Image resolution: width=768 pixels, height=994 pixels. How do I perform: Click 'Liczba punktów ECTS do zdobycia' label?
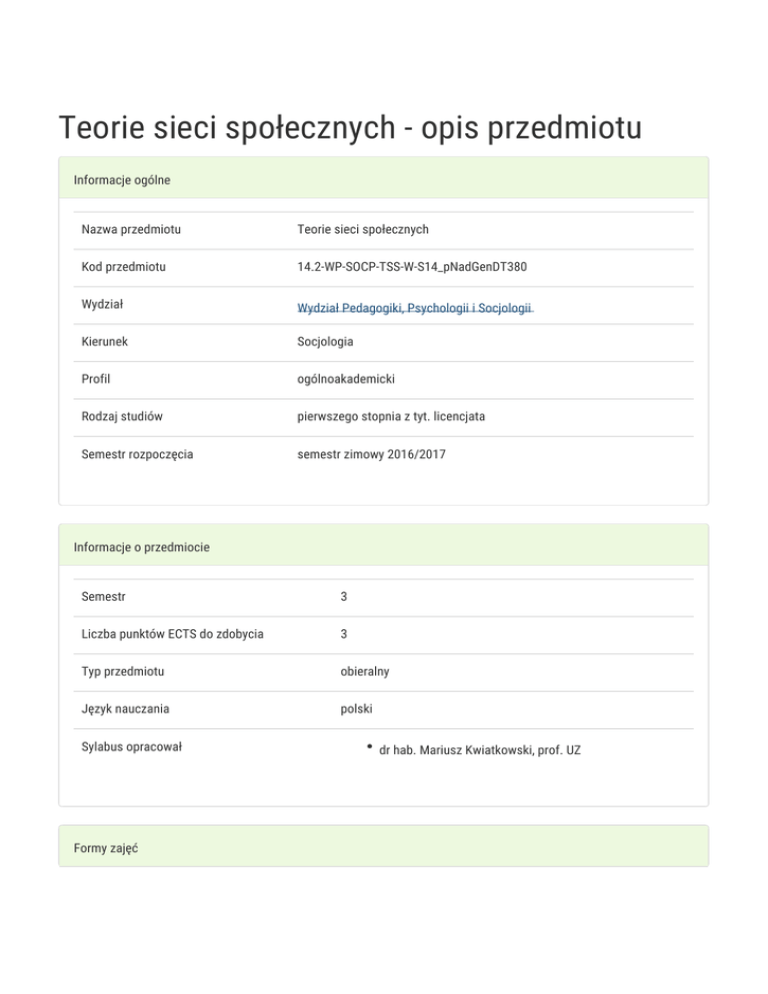pos(173,634)
